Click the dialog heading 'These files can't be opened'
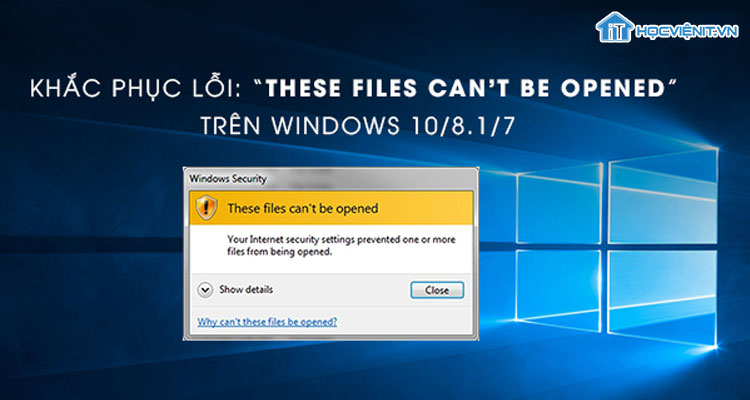Viewport: 750px width, 400px height. pyautogui.click(x=303, y=209)
